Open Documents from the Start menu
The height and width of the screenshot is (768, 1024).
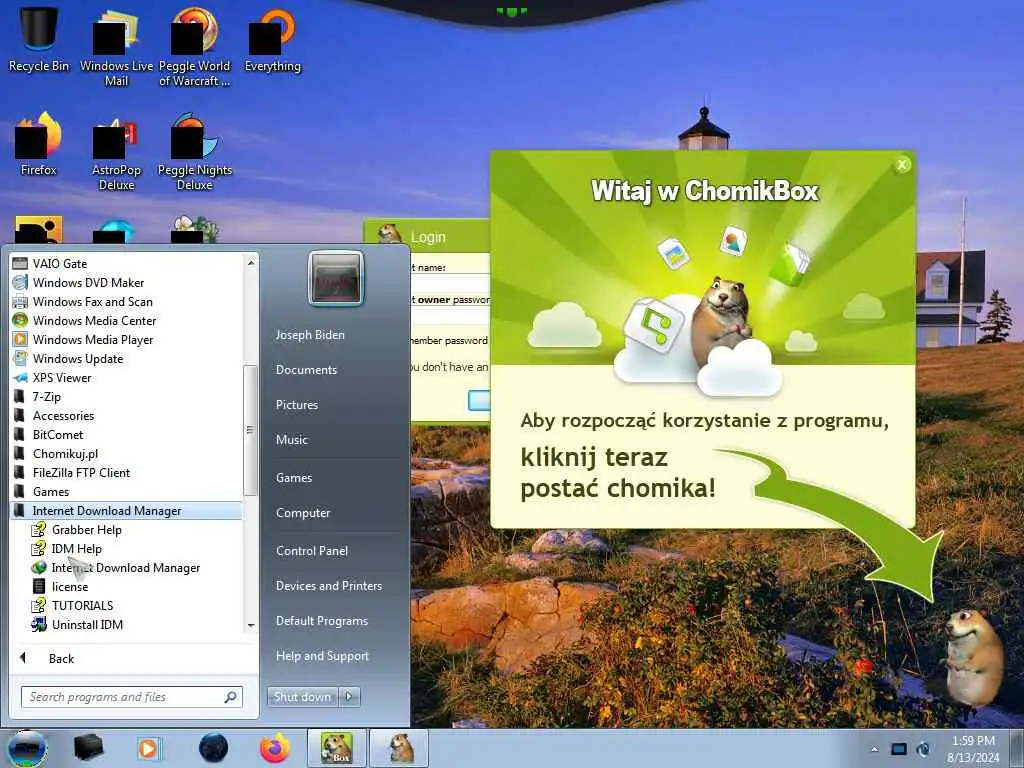click(x=306, y=370)
